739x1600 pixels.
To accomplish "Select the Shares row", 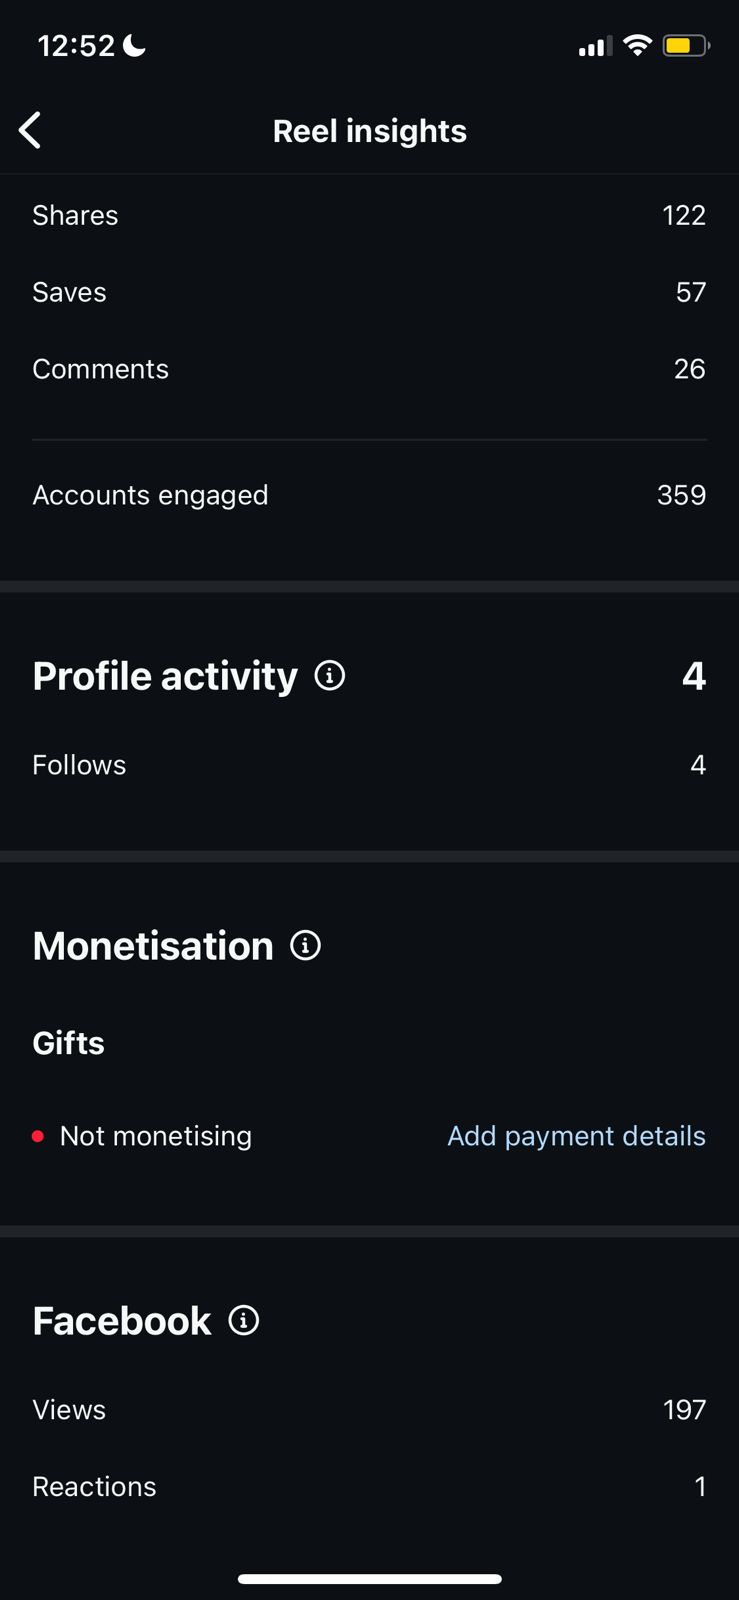I will pos(369,215).
